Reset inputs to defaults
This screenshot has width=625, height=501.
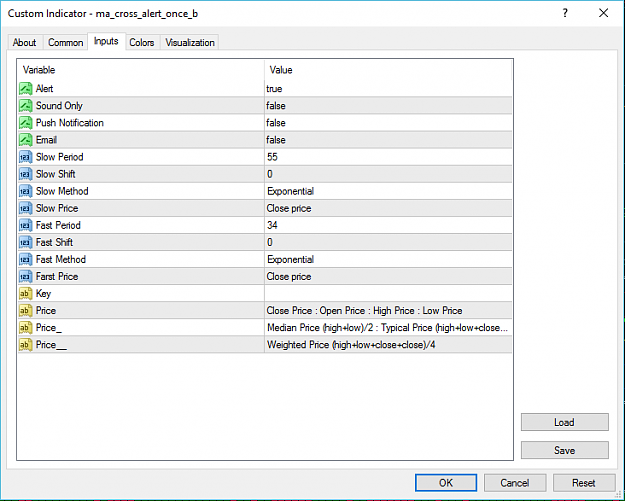click(584, 483)
